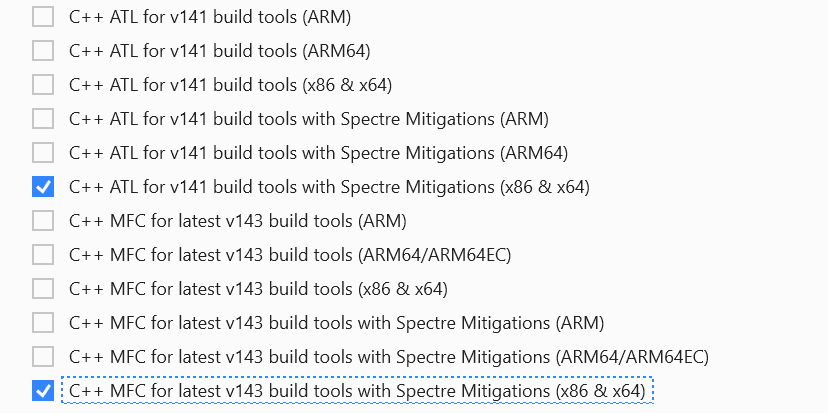Click label C++ ATL v141 build tools (ARM64)
The image size is (828, 413).
[220, 51]
